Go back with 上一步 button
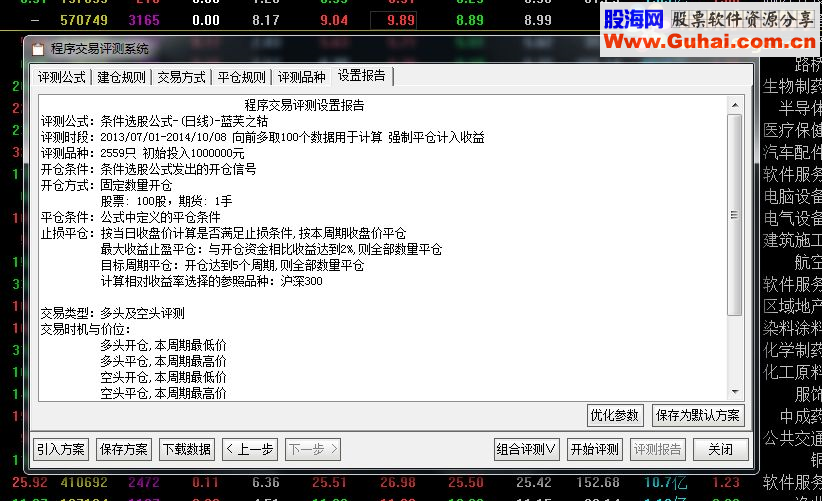The height and width of the screenshot is (501, 822). (250, 450)
